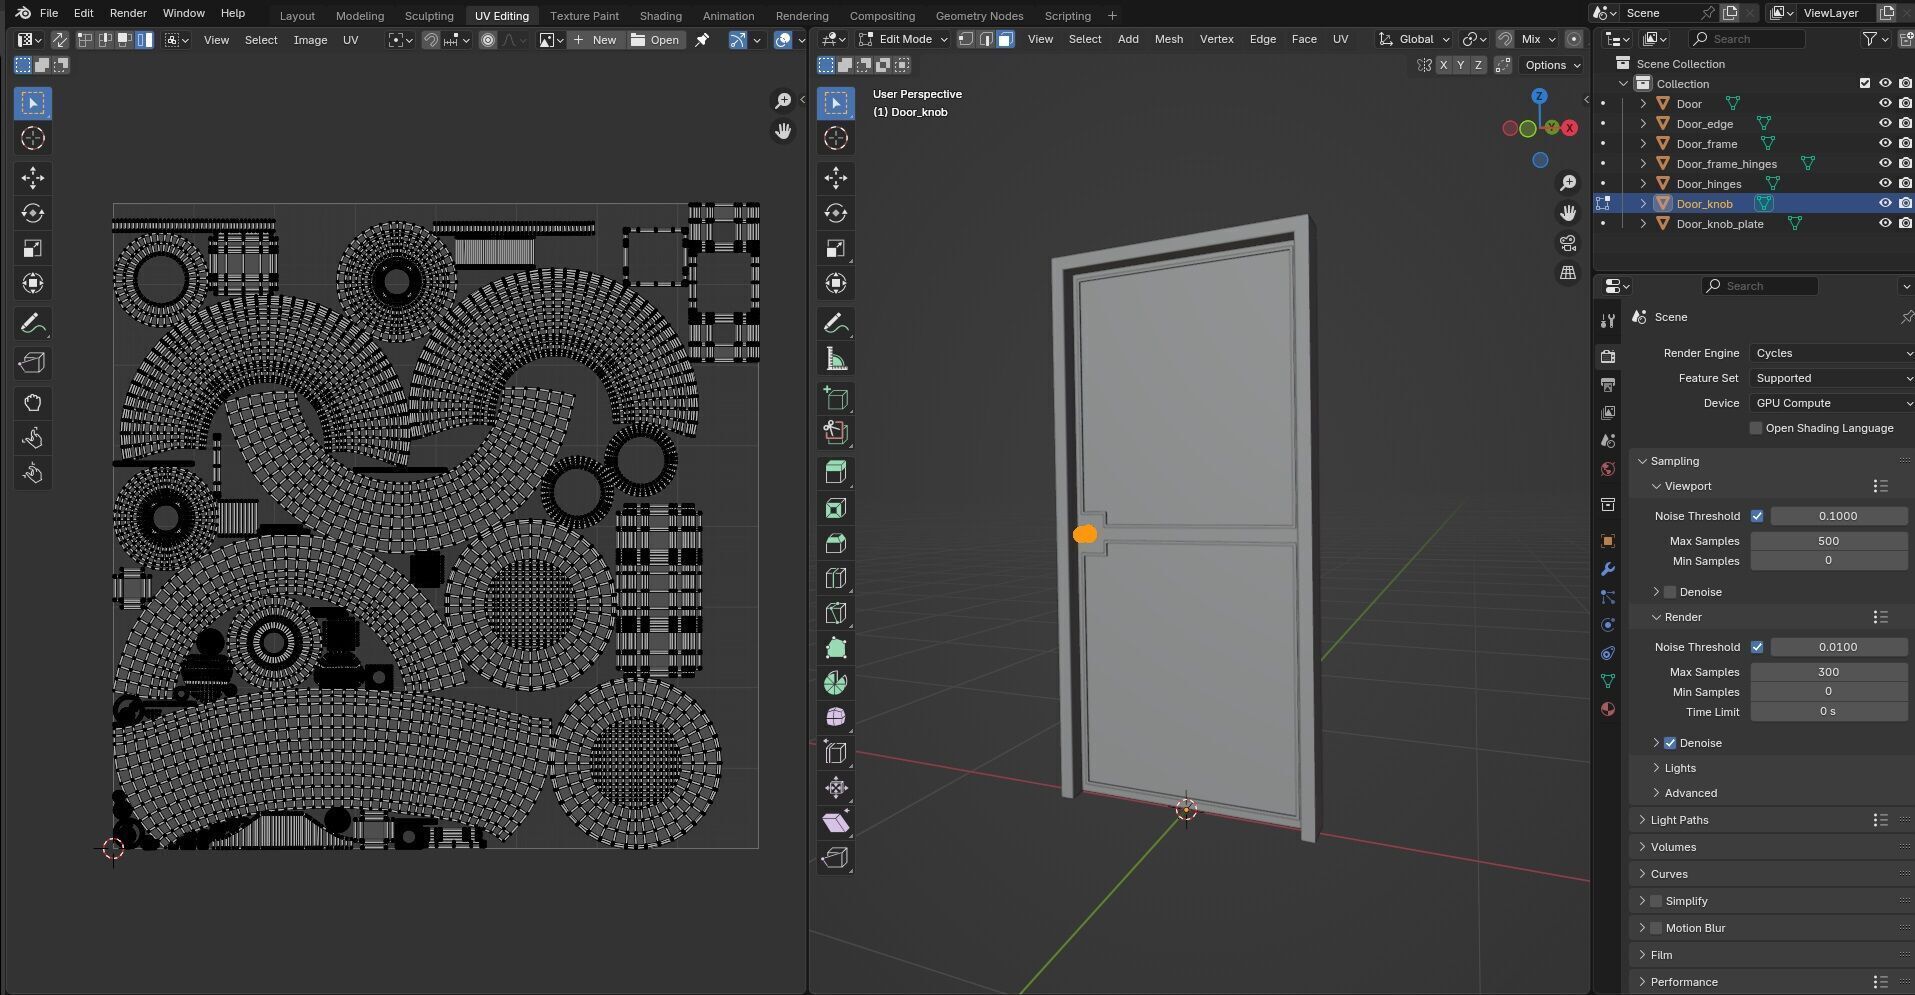Expand Light Paths panel
The height and width of the screenshot is (995, 1915).
tap(1679, 820)
